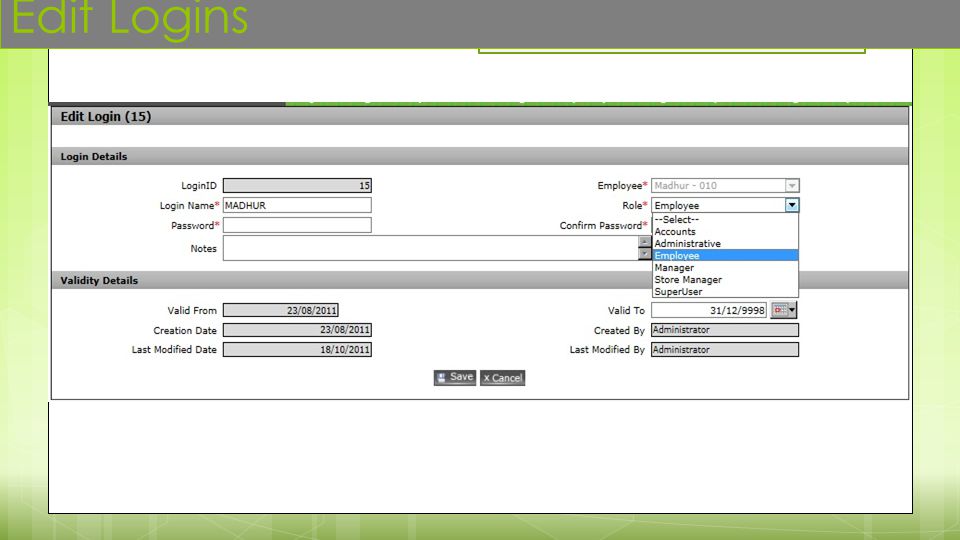The image size is (960, 540).
Task: Click the Save button
Action: pyautogui.click(x=455, y=377)
